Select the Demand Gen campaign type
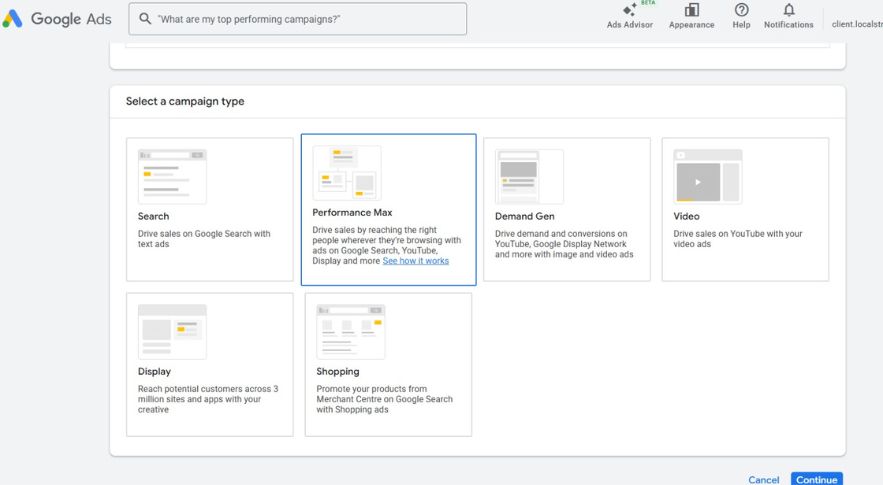This screenshot has height=485, width=883. [567, 210]
